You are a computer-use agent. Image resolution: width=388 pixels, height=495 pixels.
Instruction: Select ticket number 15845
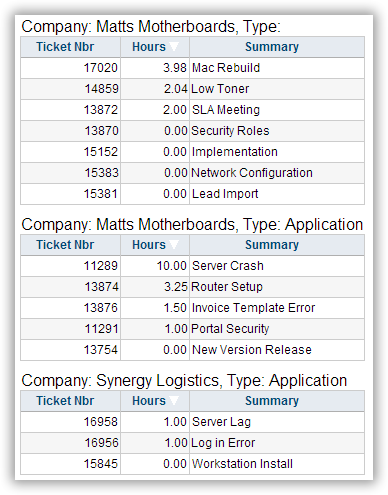(x=101, y=464)
